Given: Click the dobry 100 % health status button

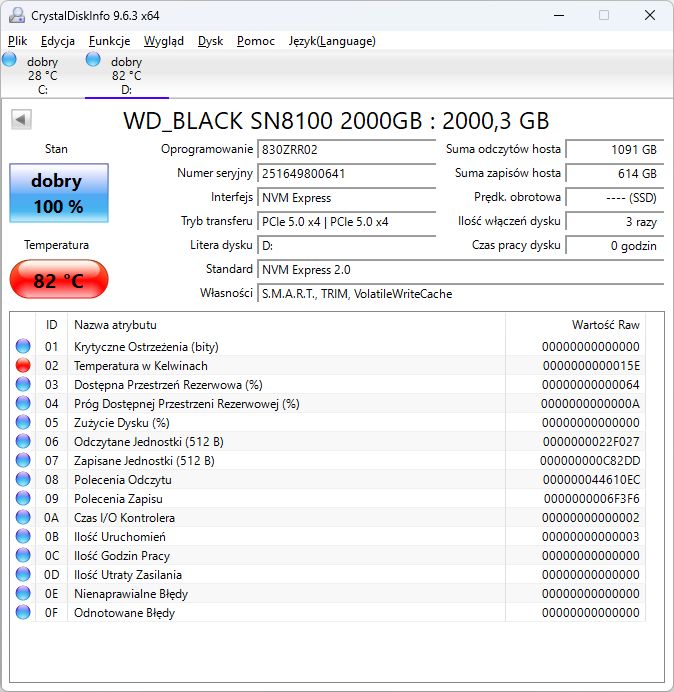Looking at the screenshot, I should (59, 193).
